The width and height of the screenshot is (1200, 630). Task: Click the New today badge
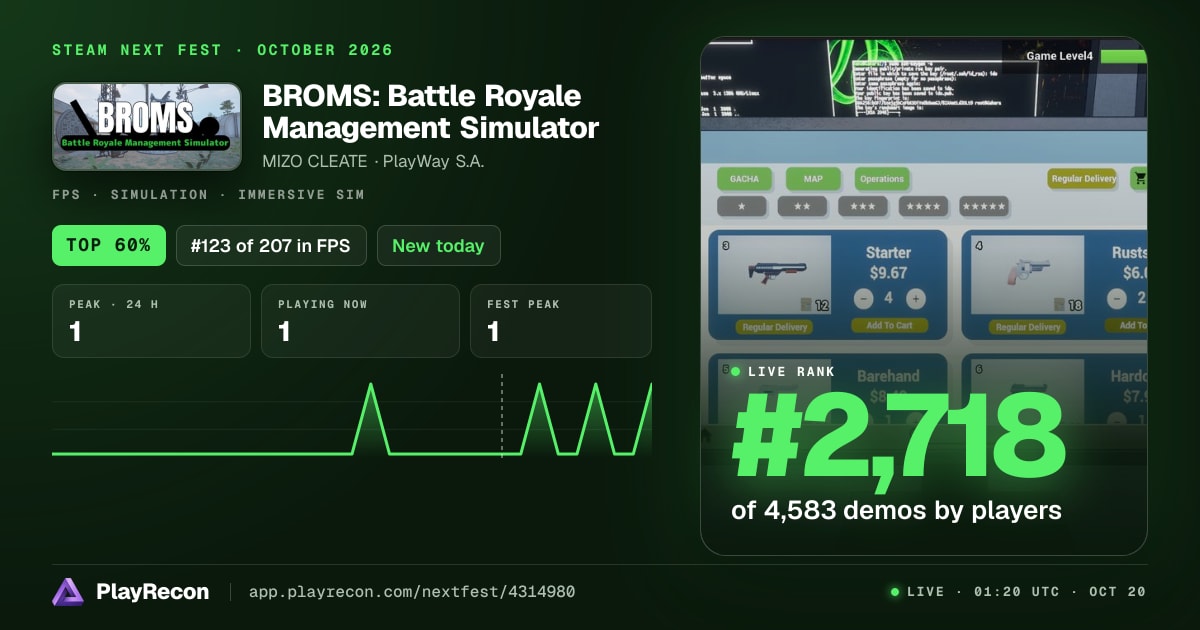pos(438,245)
